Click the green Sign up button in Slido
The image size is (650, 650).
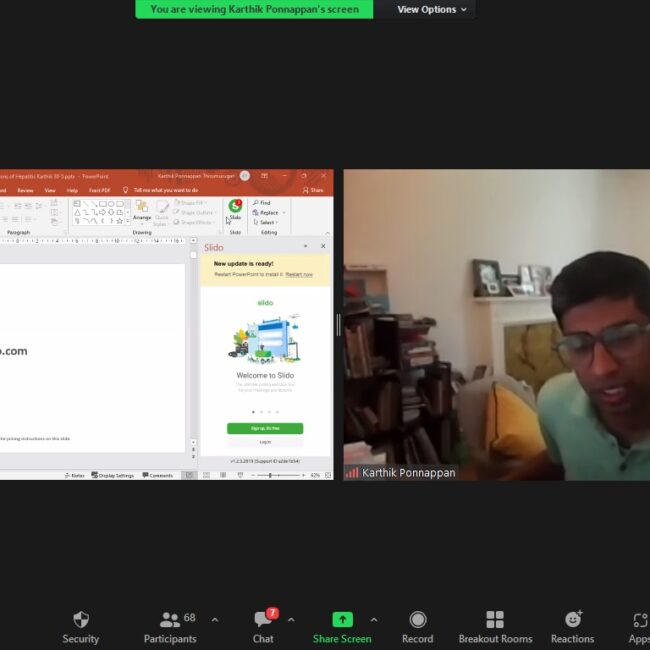pos(265,428)
